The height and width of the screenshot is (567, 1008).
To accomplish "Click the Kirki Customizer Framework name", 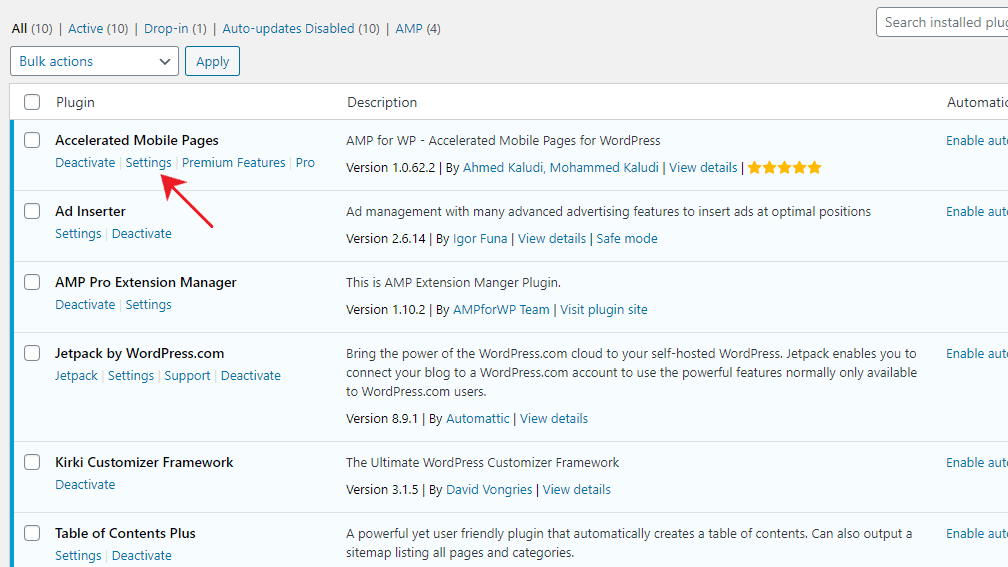I will (x=144, y=462).
